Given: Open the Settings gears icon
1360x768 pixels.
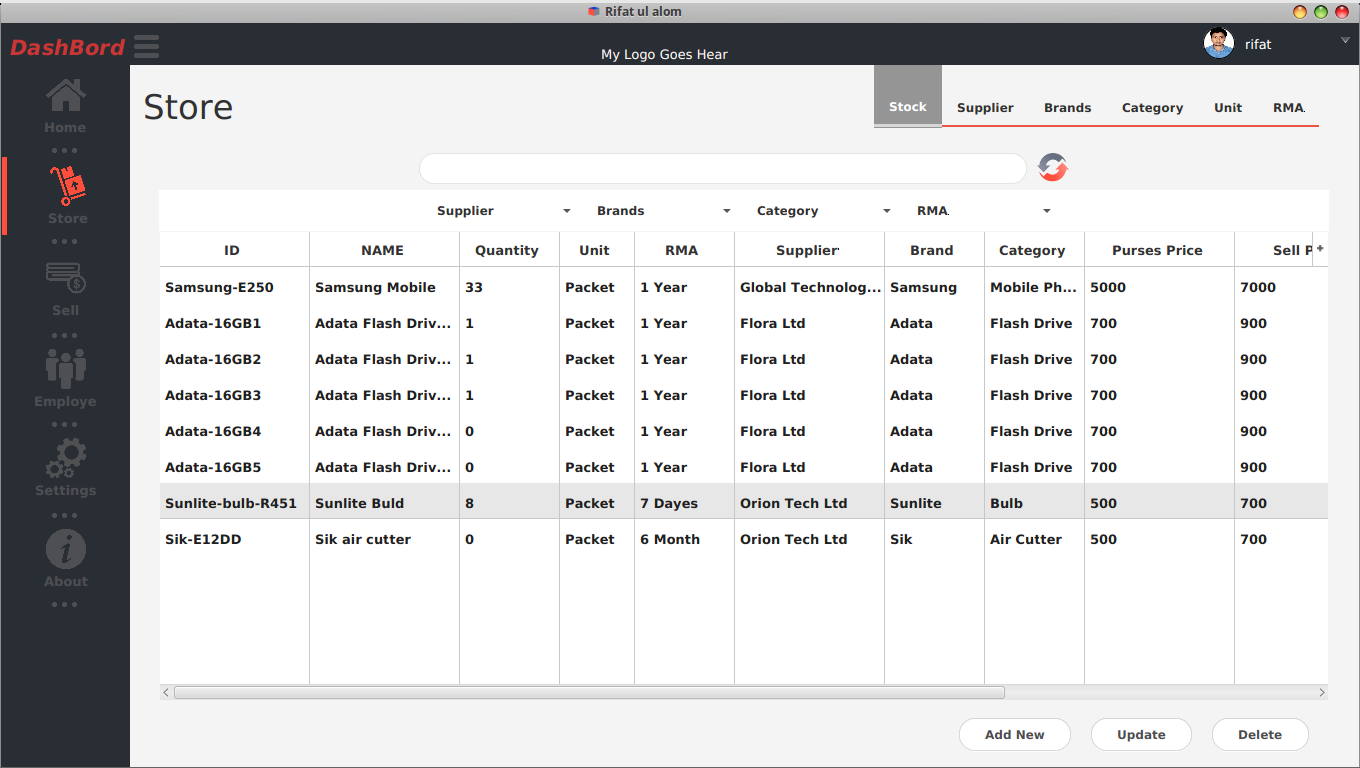Looking at the screenshot, I should click(x=66, y=458).
